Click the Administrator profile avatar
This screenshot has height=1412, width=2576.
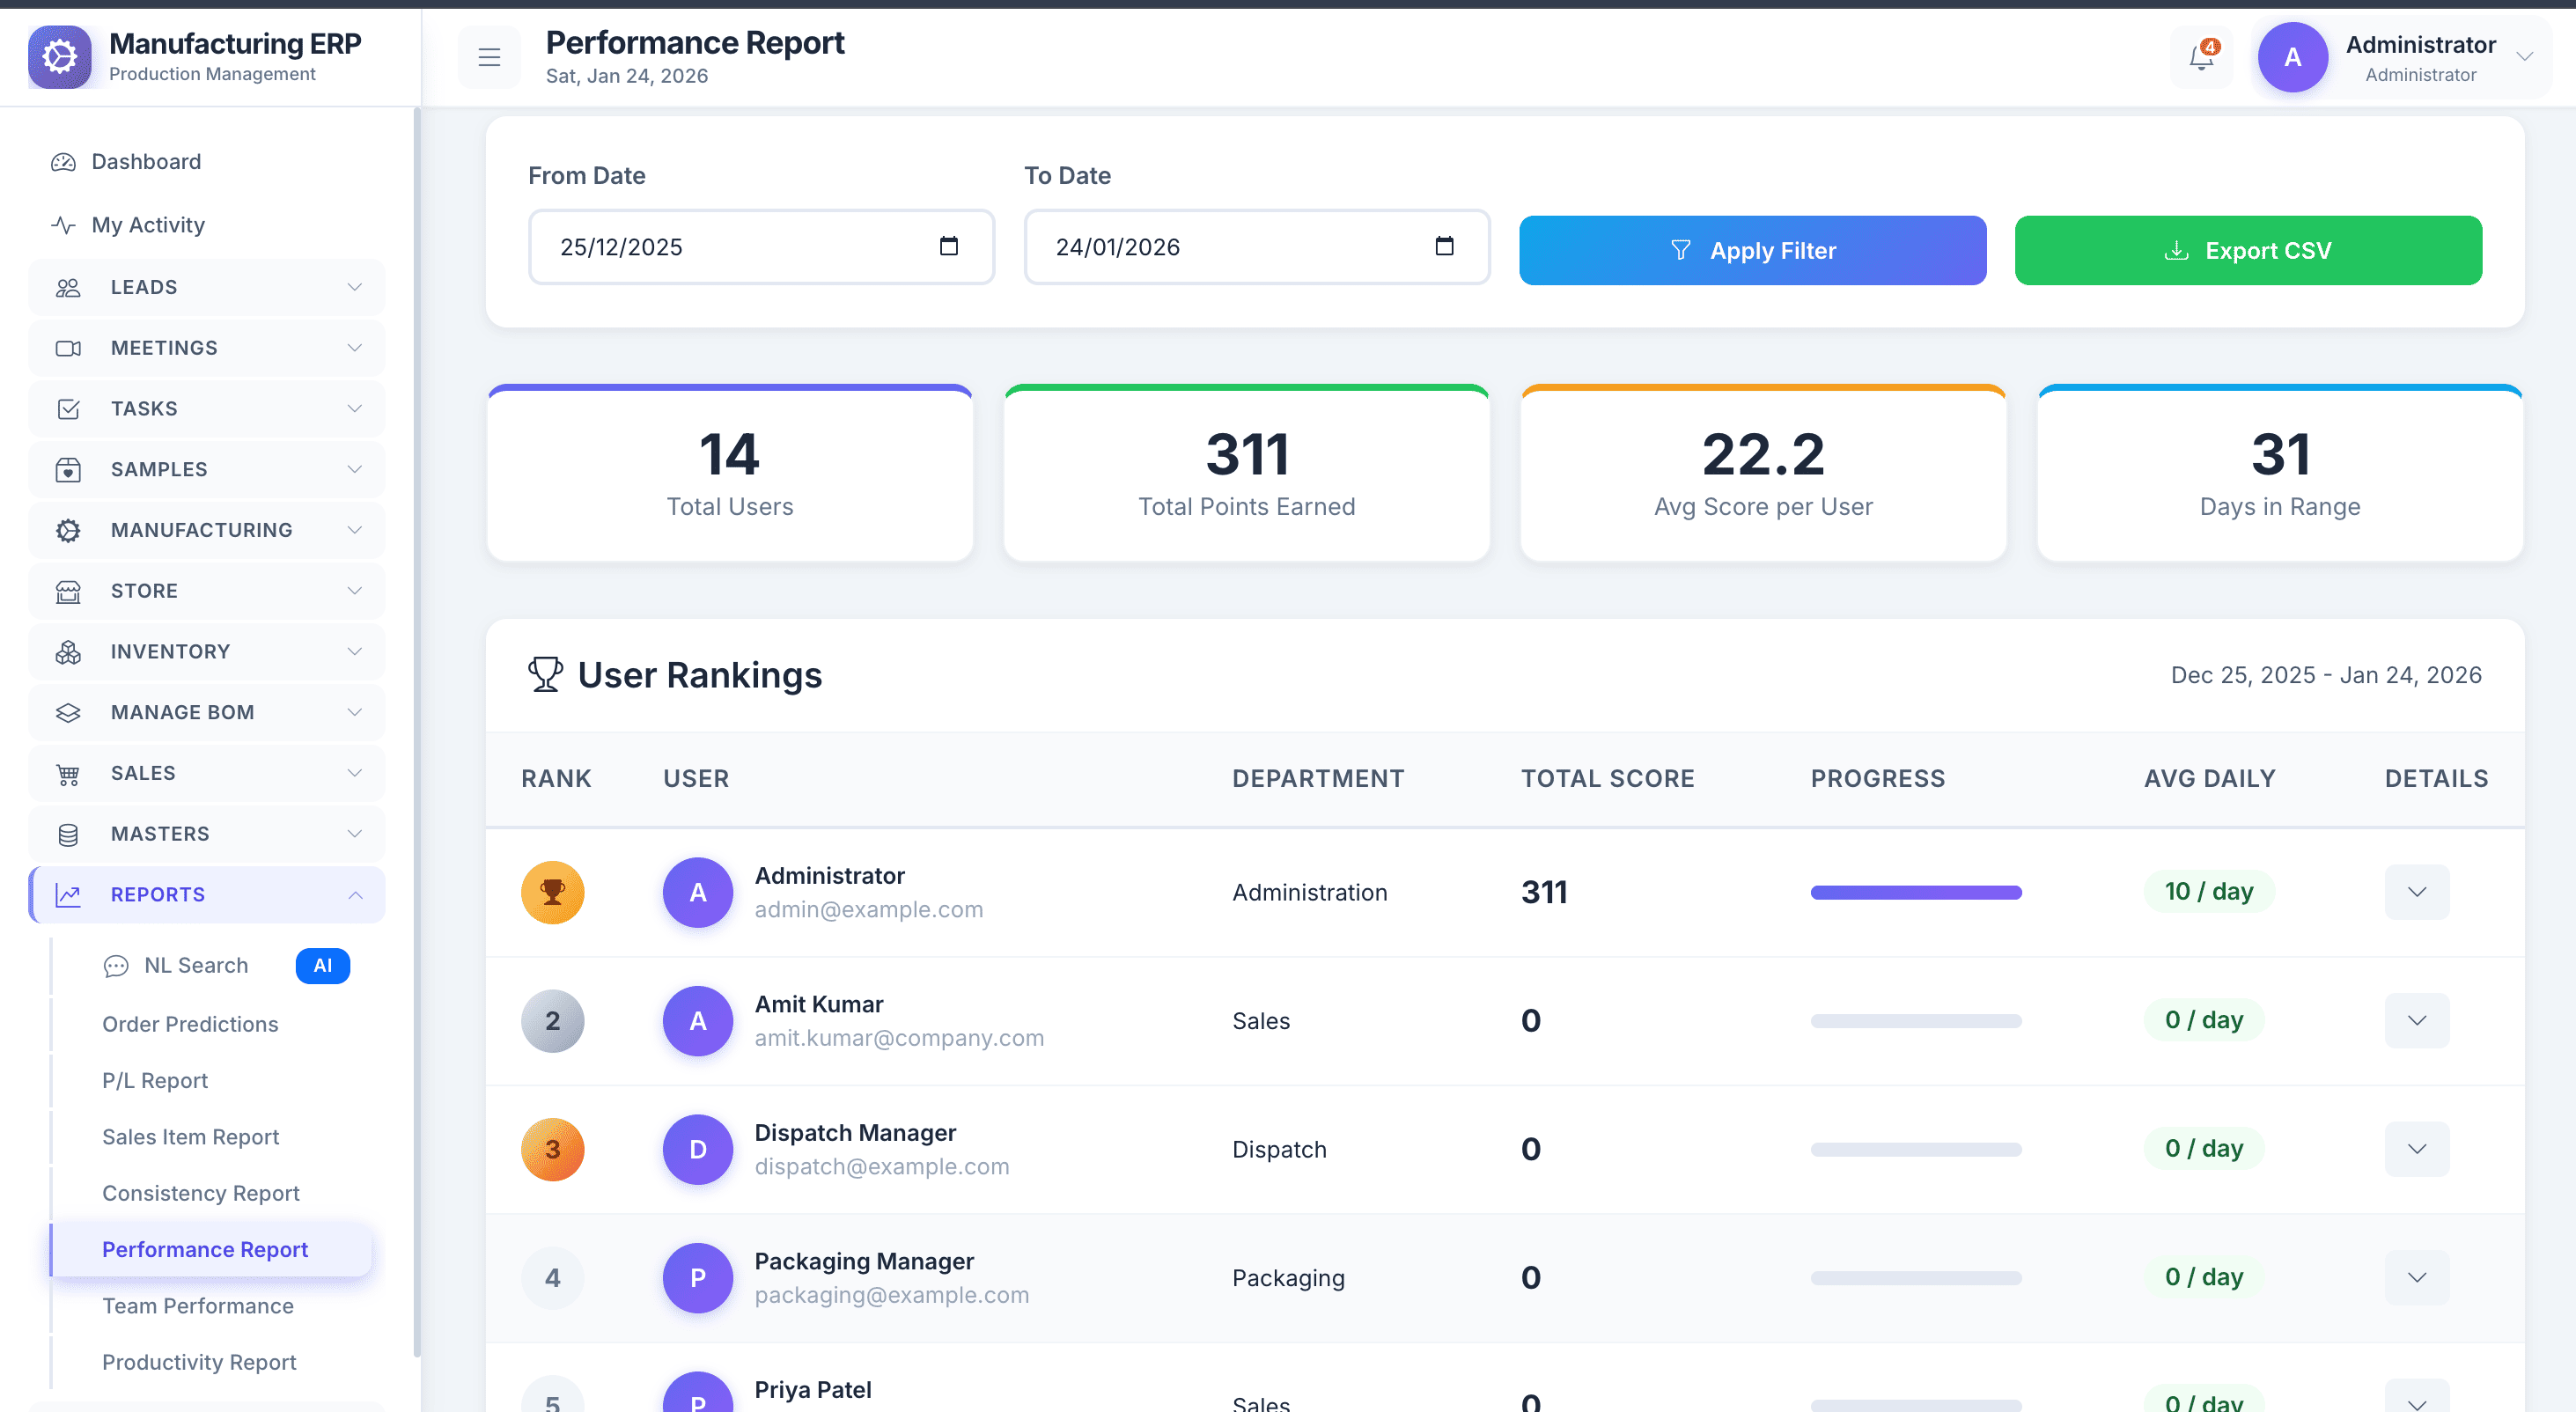click(2292, 57)
